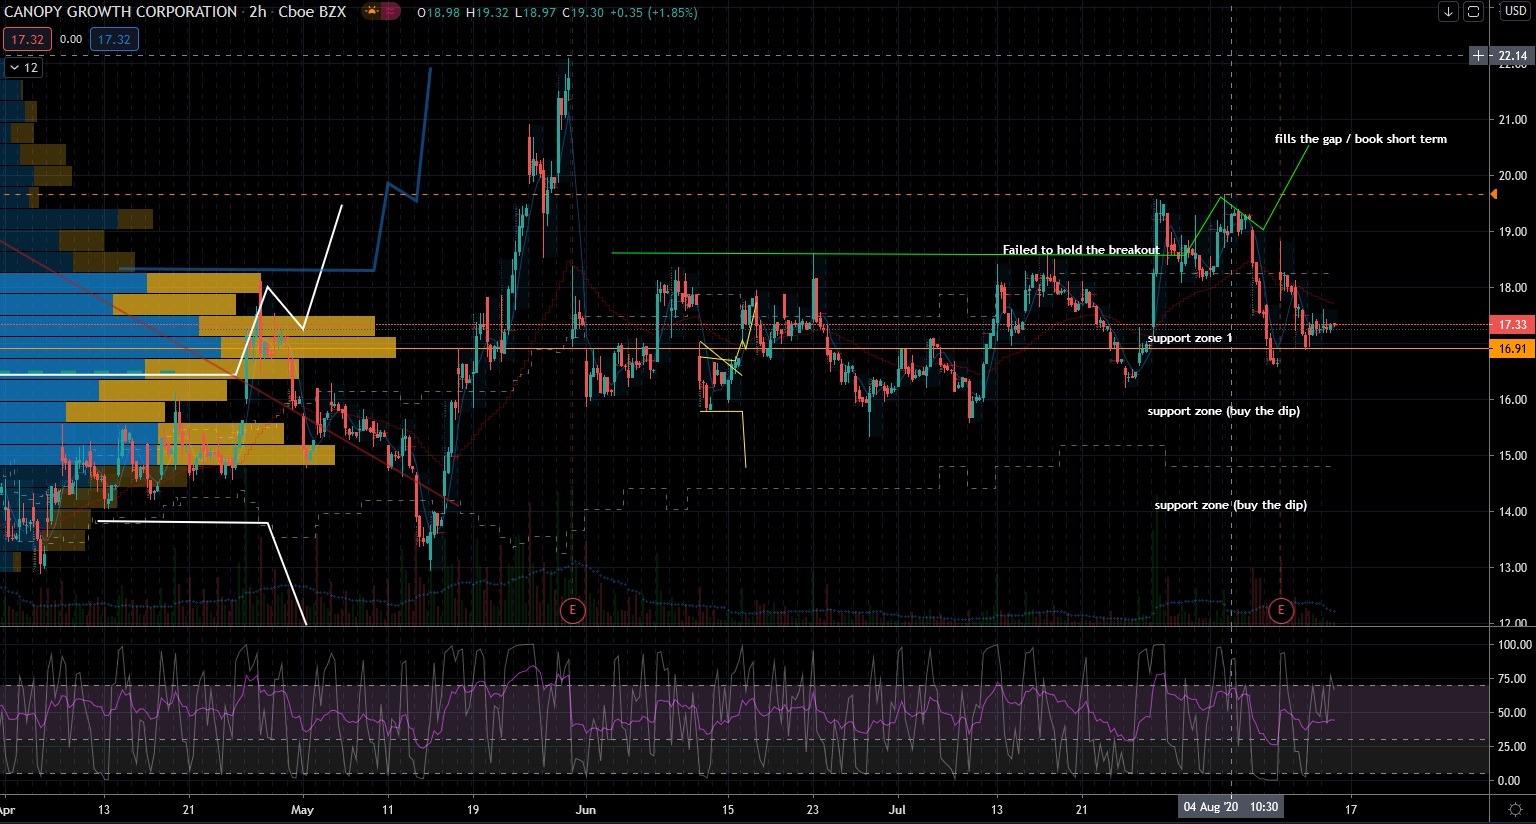Click the low value L18.97

[535, 13]
